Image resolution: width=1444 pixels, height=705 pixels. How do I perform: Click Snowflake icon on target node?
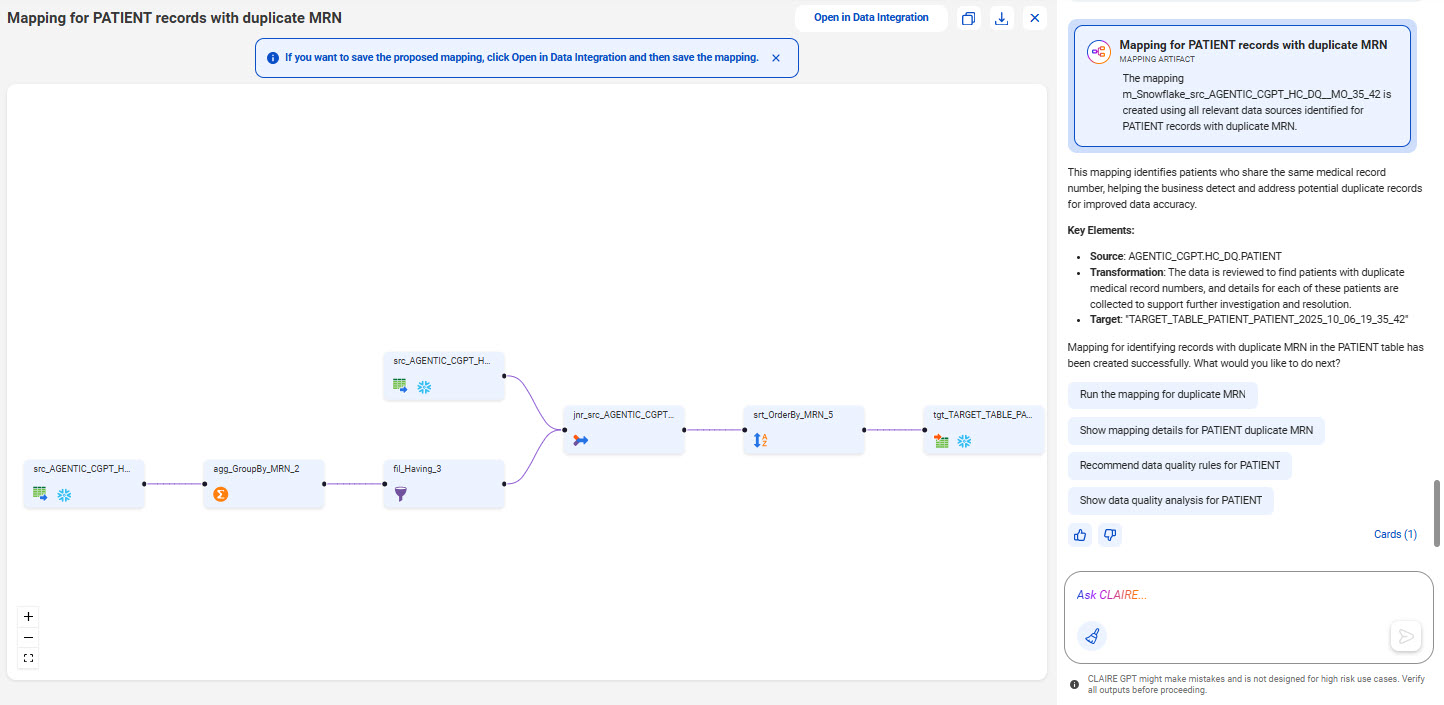coord(964,440)
